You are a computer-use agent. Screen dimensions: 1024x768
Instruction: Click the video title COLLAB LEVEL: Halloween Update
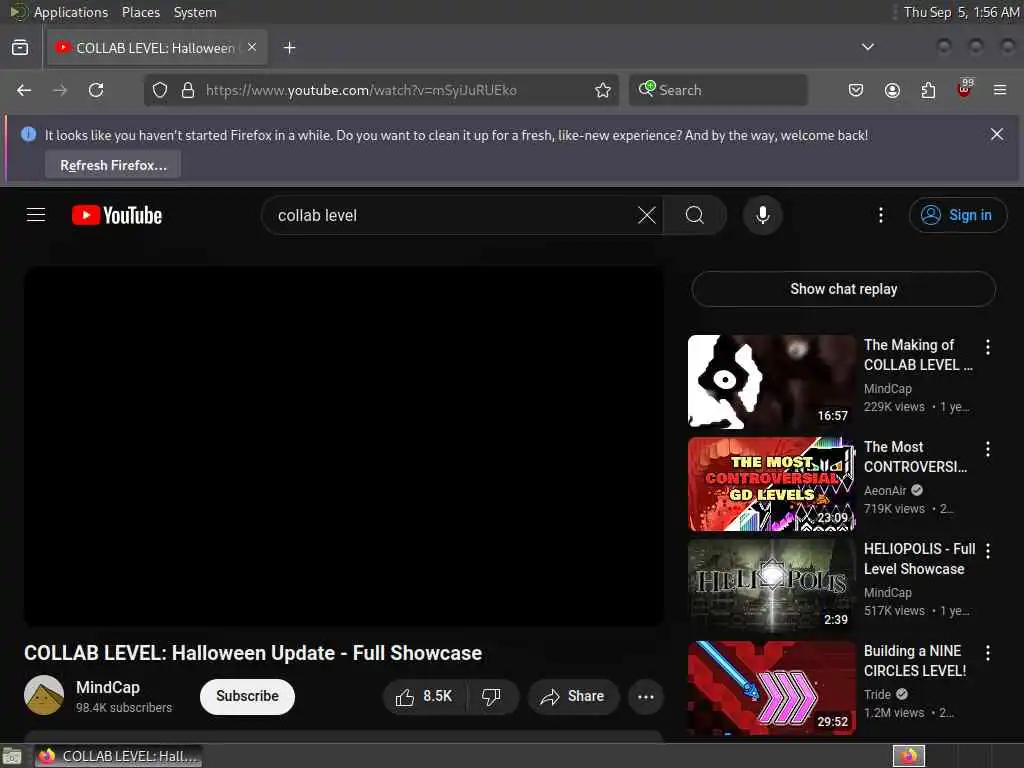coord(253,653)
